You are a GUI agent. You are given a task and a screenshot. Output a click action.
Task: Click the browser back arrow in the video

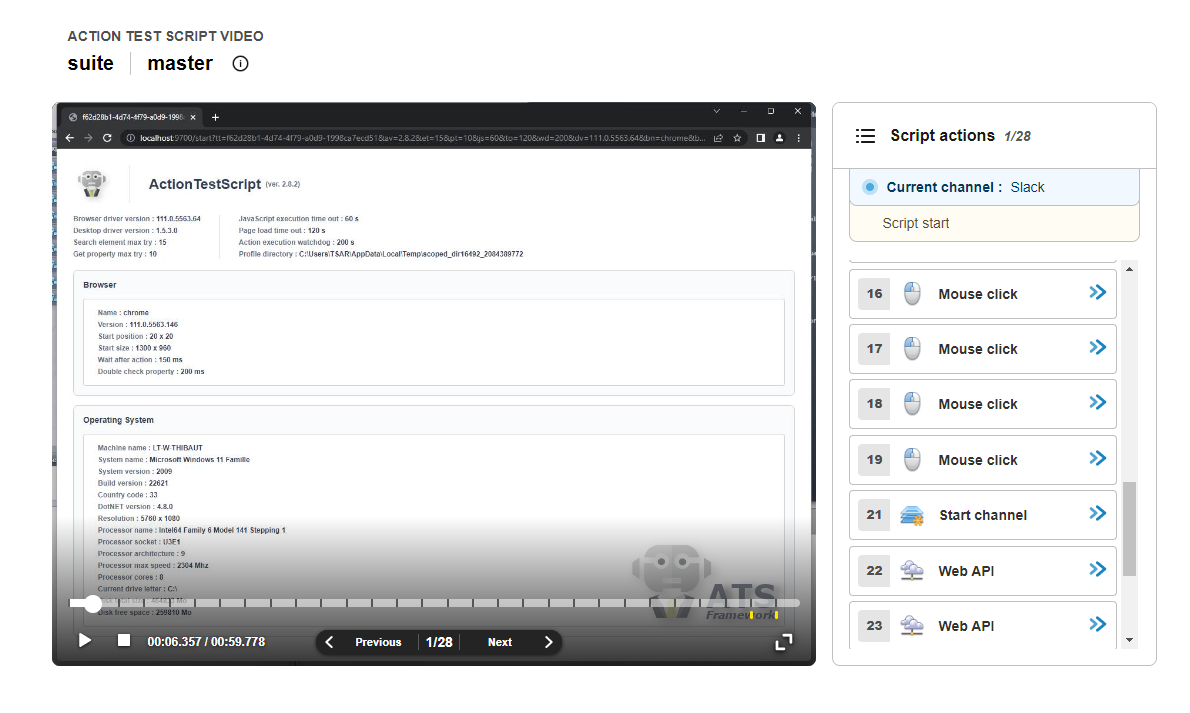point(70,138)
